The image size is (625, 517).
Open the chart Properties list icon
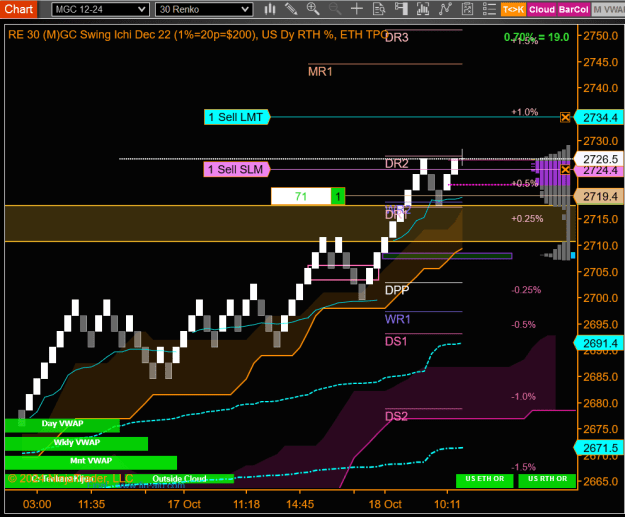click(489, 9)
